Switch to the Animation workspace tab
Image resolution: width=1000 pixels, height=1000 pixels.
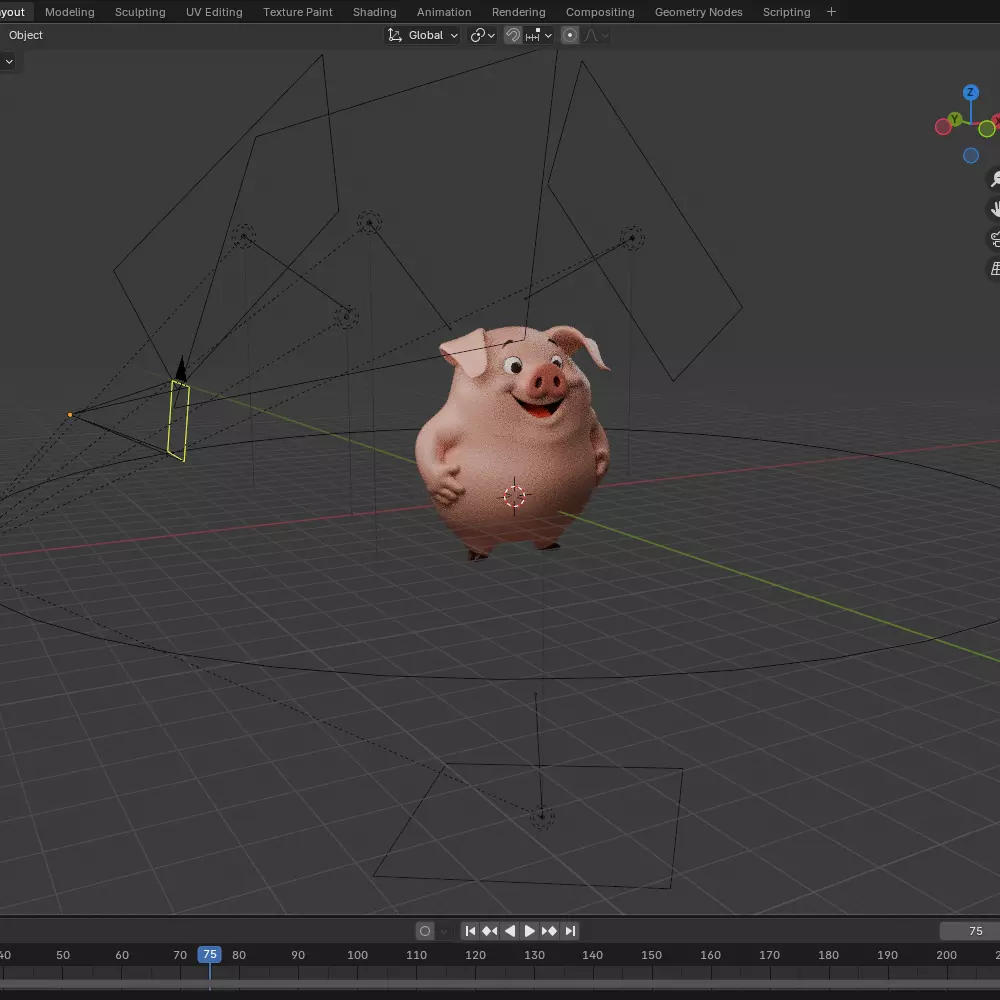(444, 12)
